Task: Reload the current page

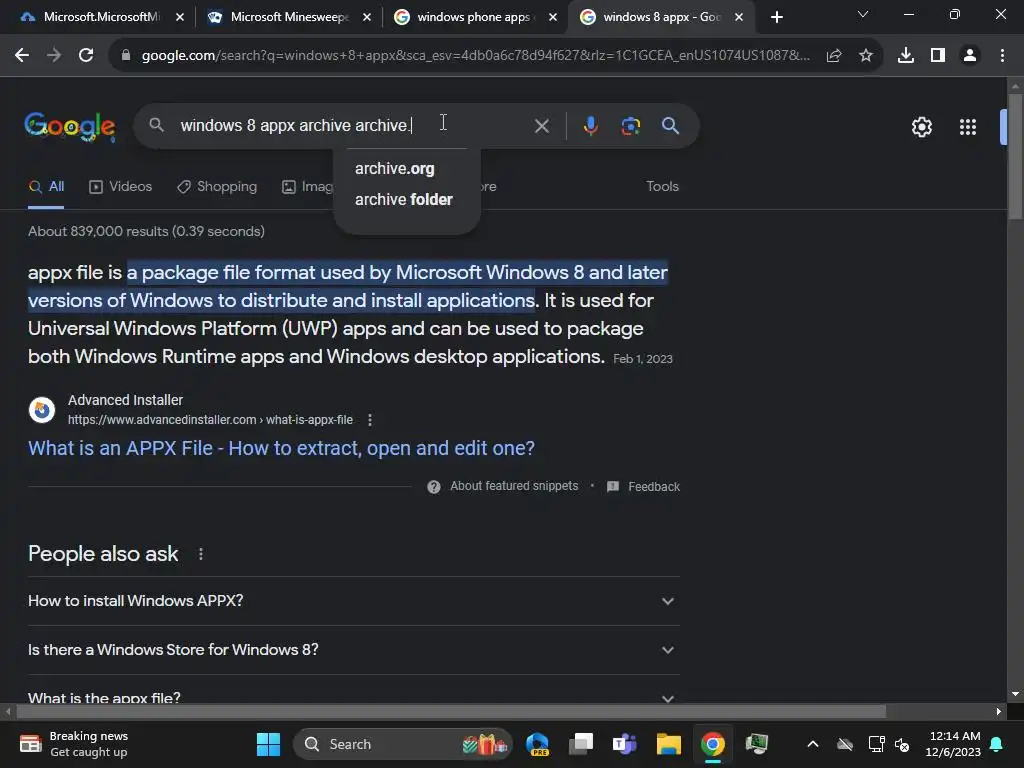Action: (x=86, y=56)
